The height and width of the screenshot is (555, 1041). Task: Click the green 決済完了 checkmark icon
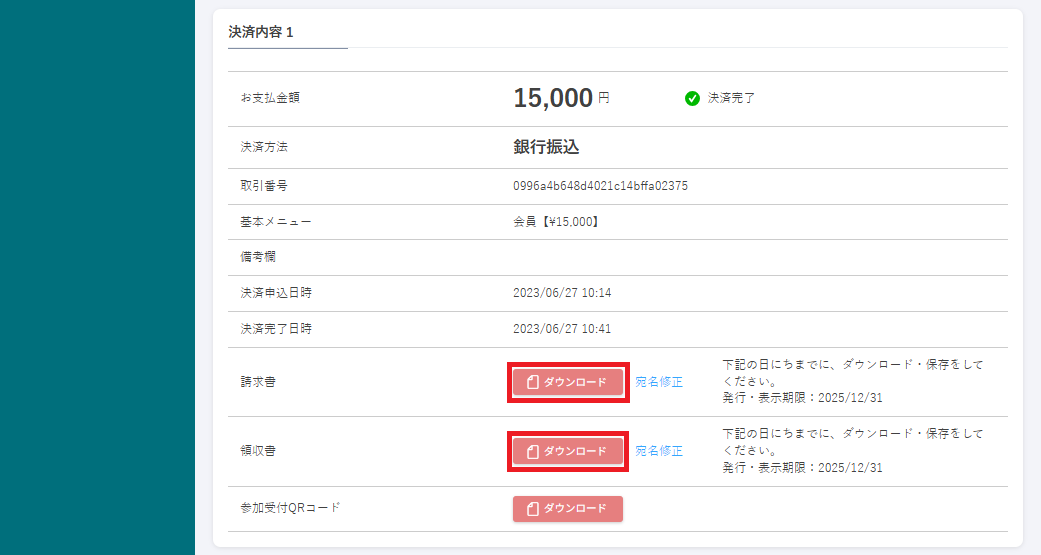click(692, 98)
